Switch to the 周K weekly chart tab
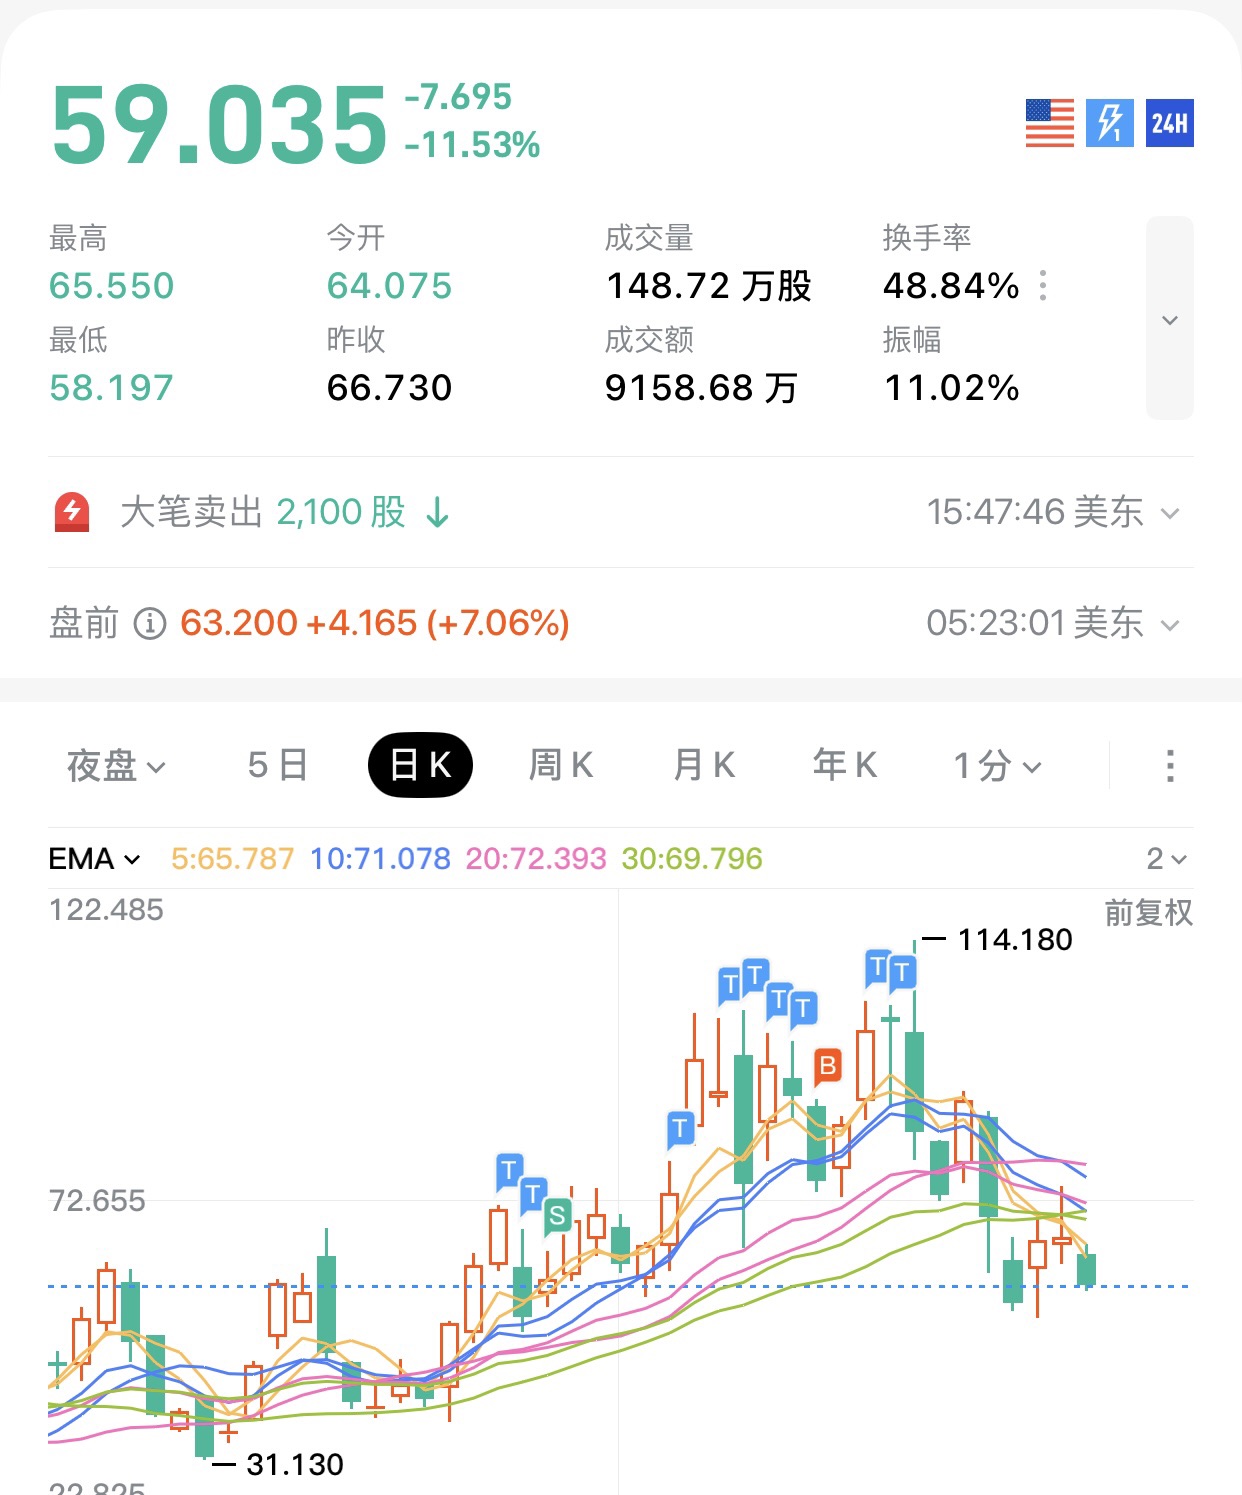 coord(561,766)
